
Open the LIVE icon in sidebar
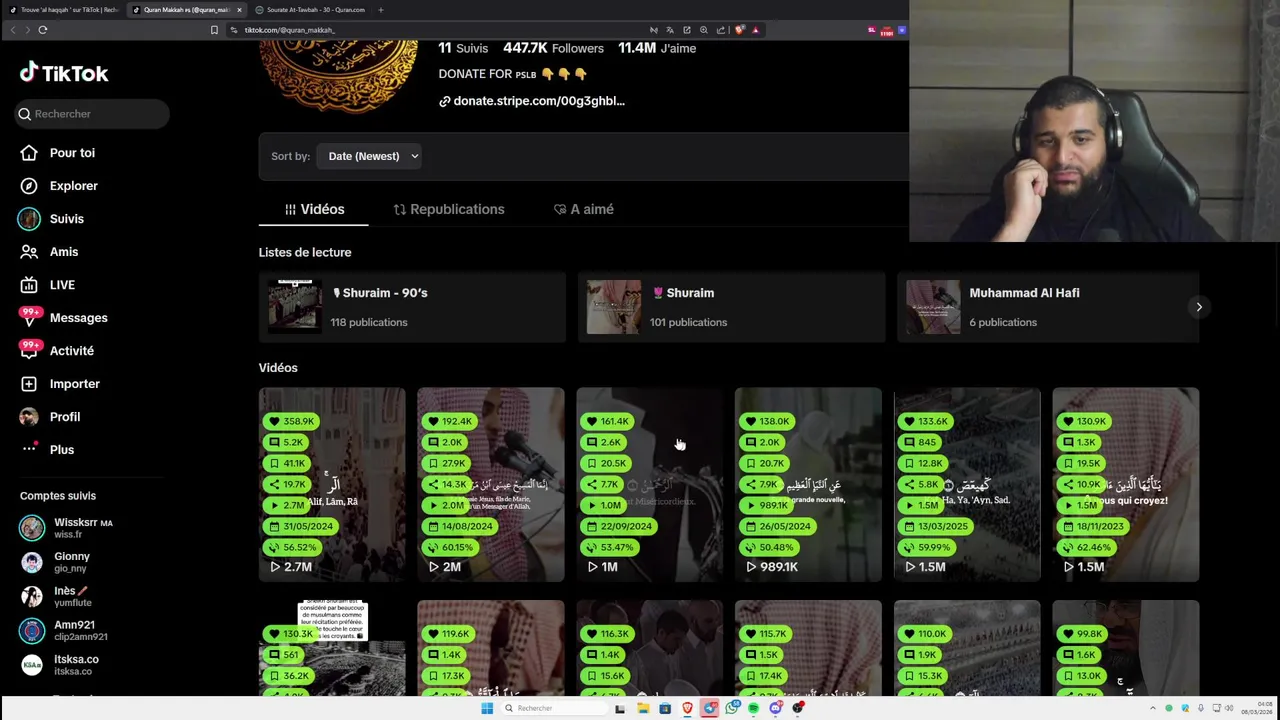[29, 285]
